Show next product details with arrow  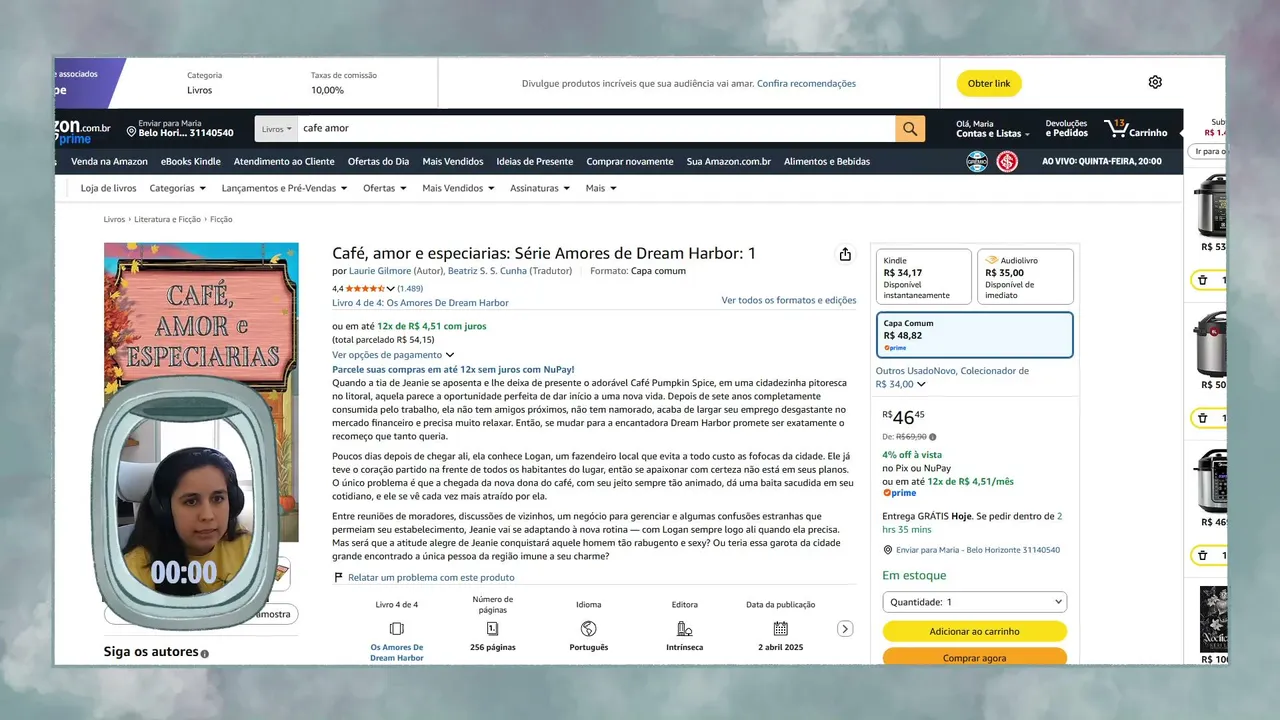pos(845,629)
